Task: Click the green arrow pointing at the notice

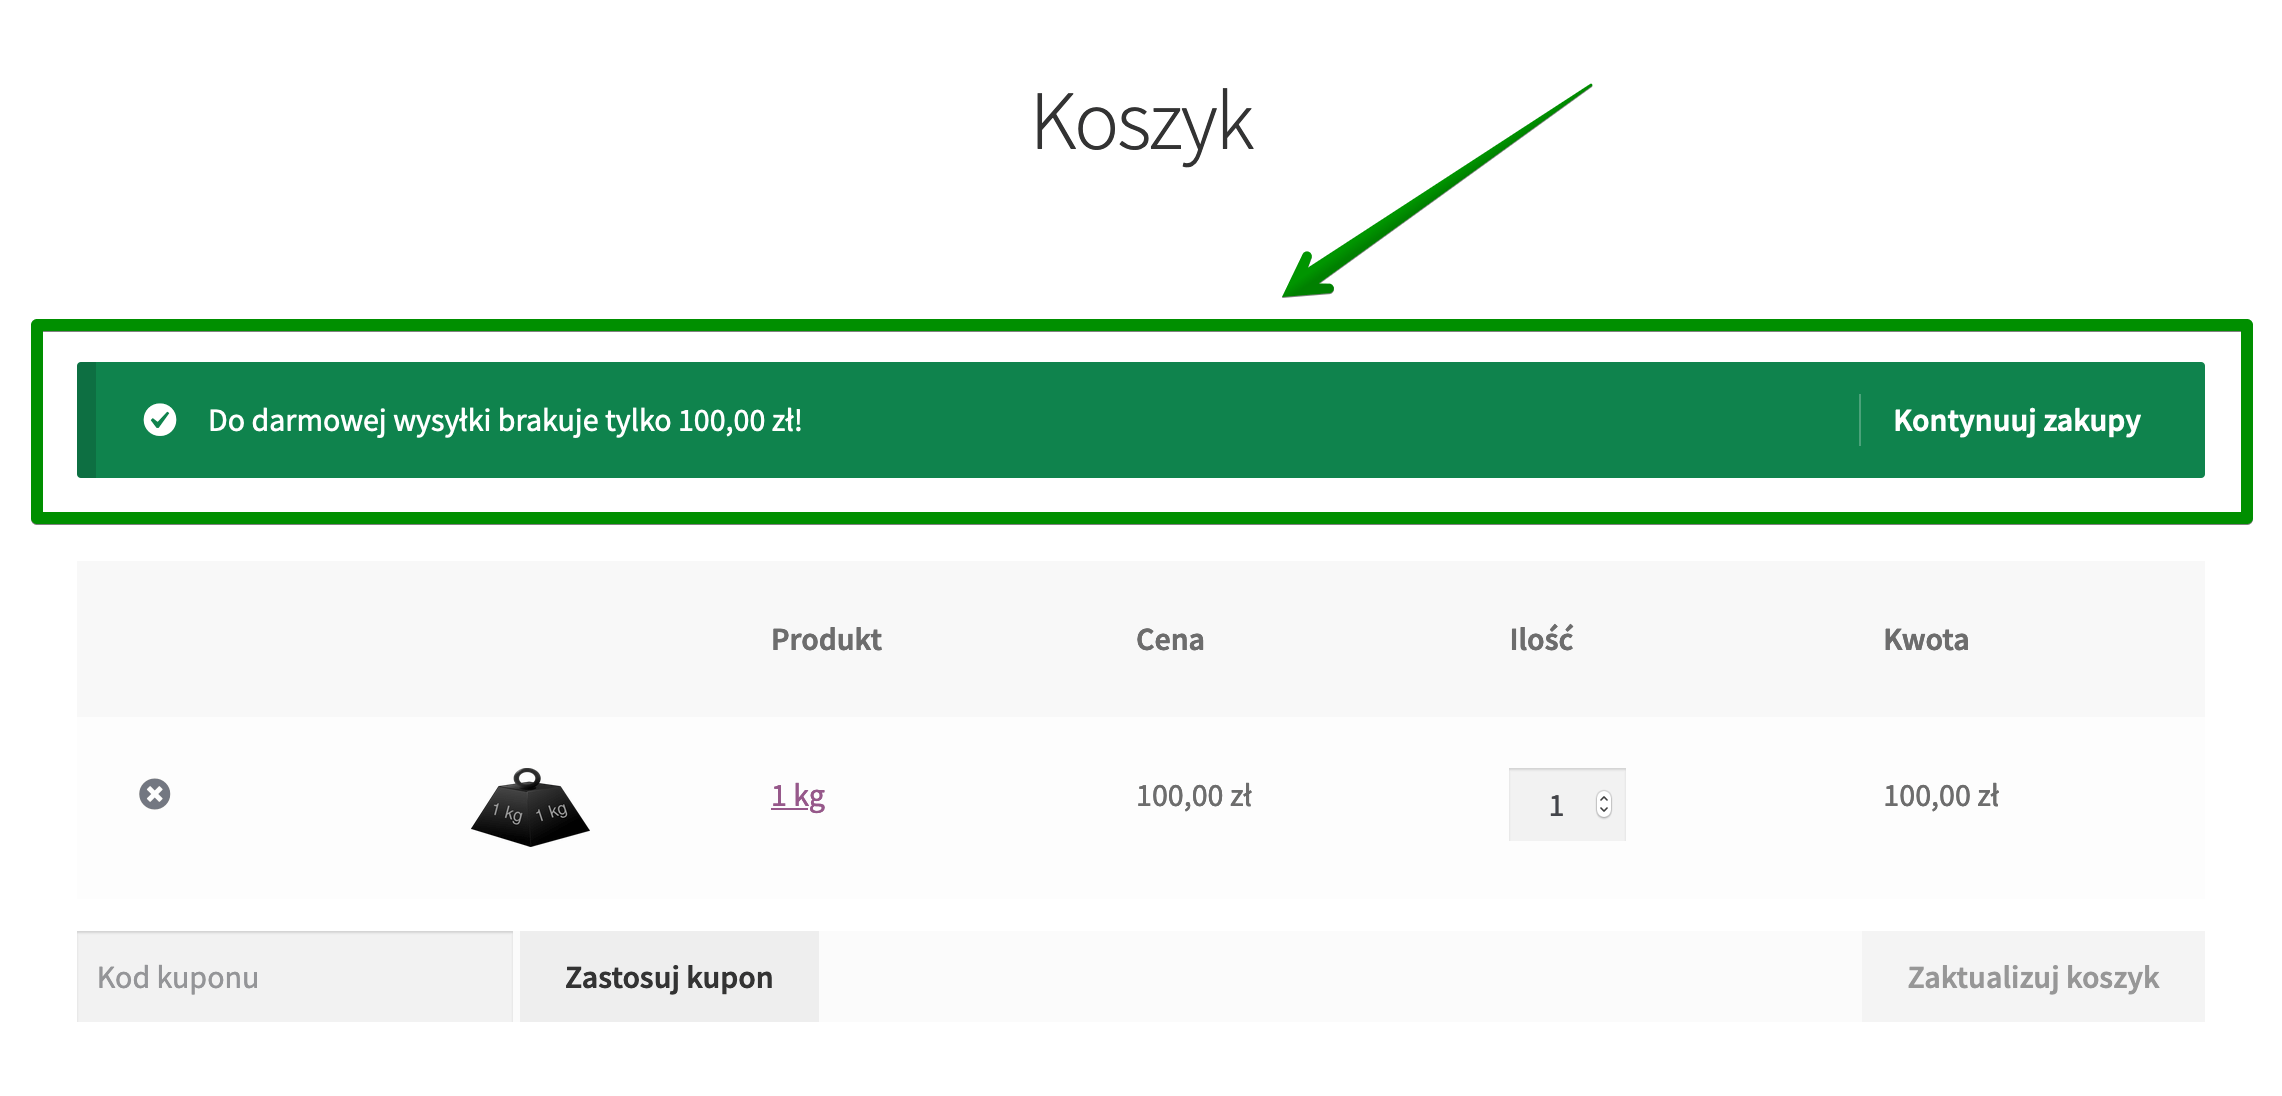Action: (x=1436, y=192)
